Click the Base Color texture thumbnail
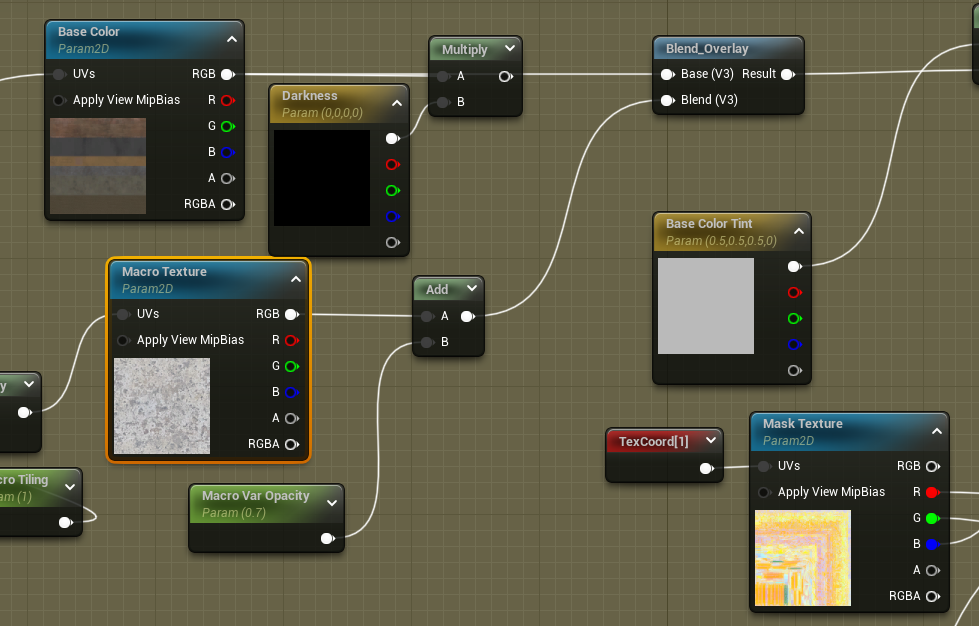Viewport: 979px width, 626px height. tap(98, 166)
